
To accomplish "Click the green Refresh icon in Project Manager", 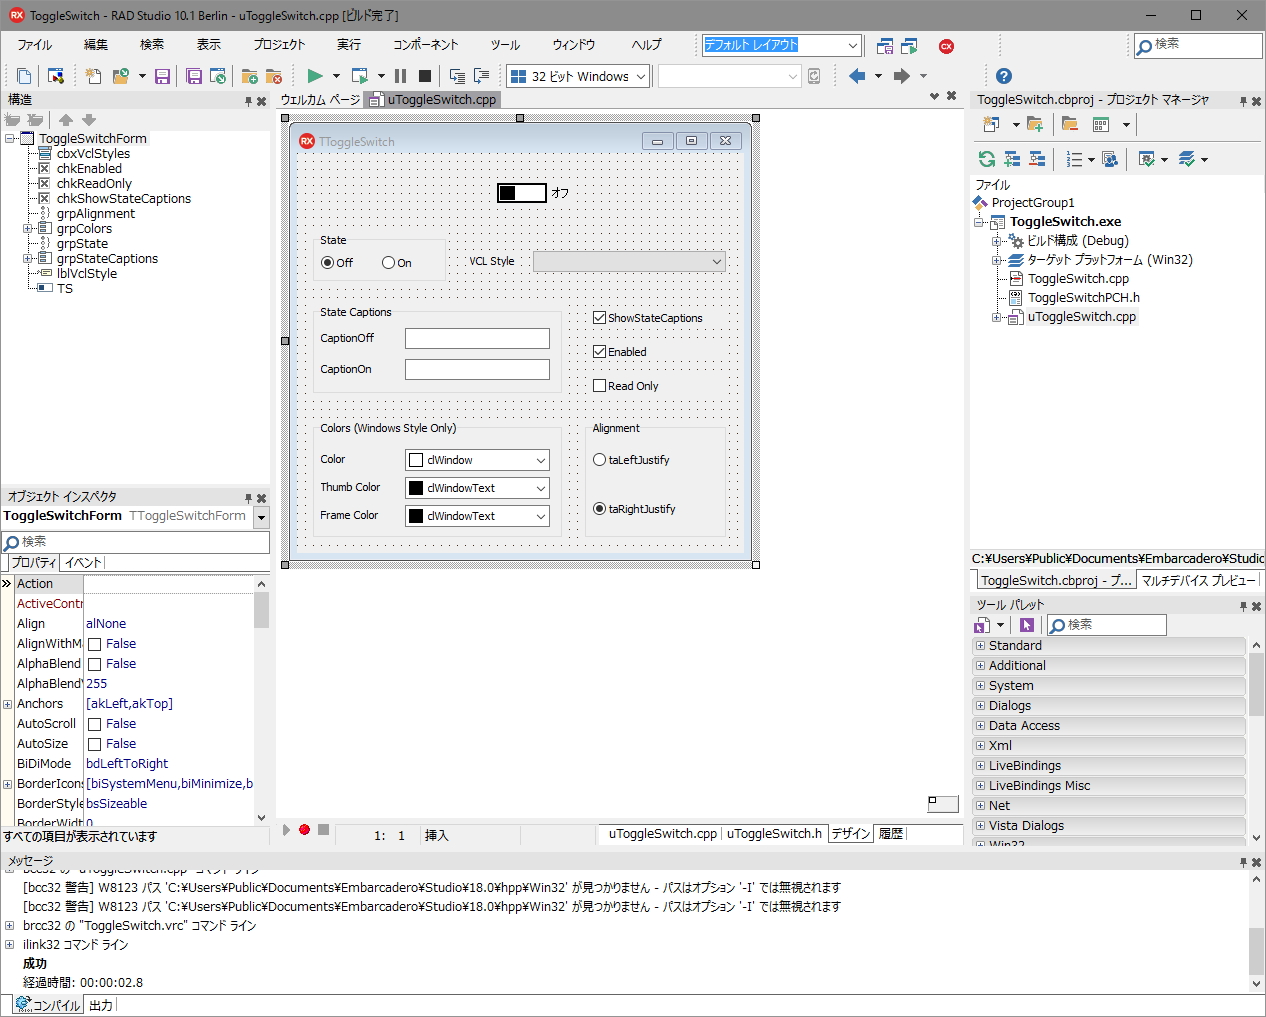I will (x=987, y=159).
